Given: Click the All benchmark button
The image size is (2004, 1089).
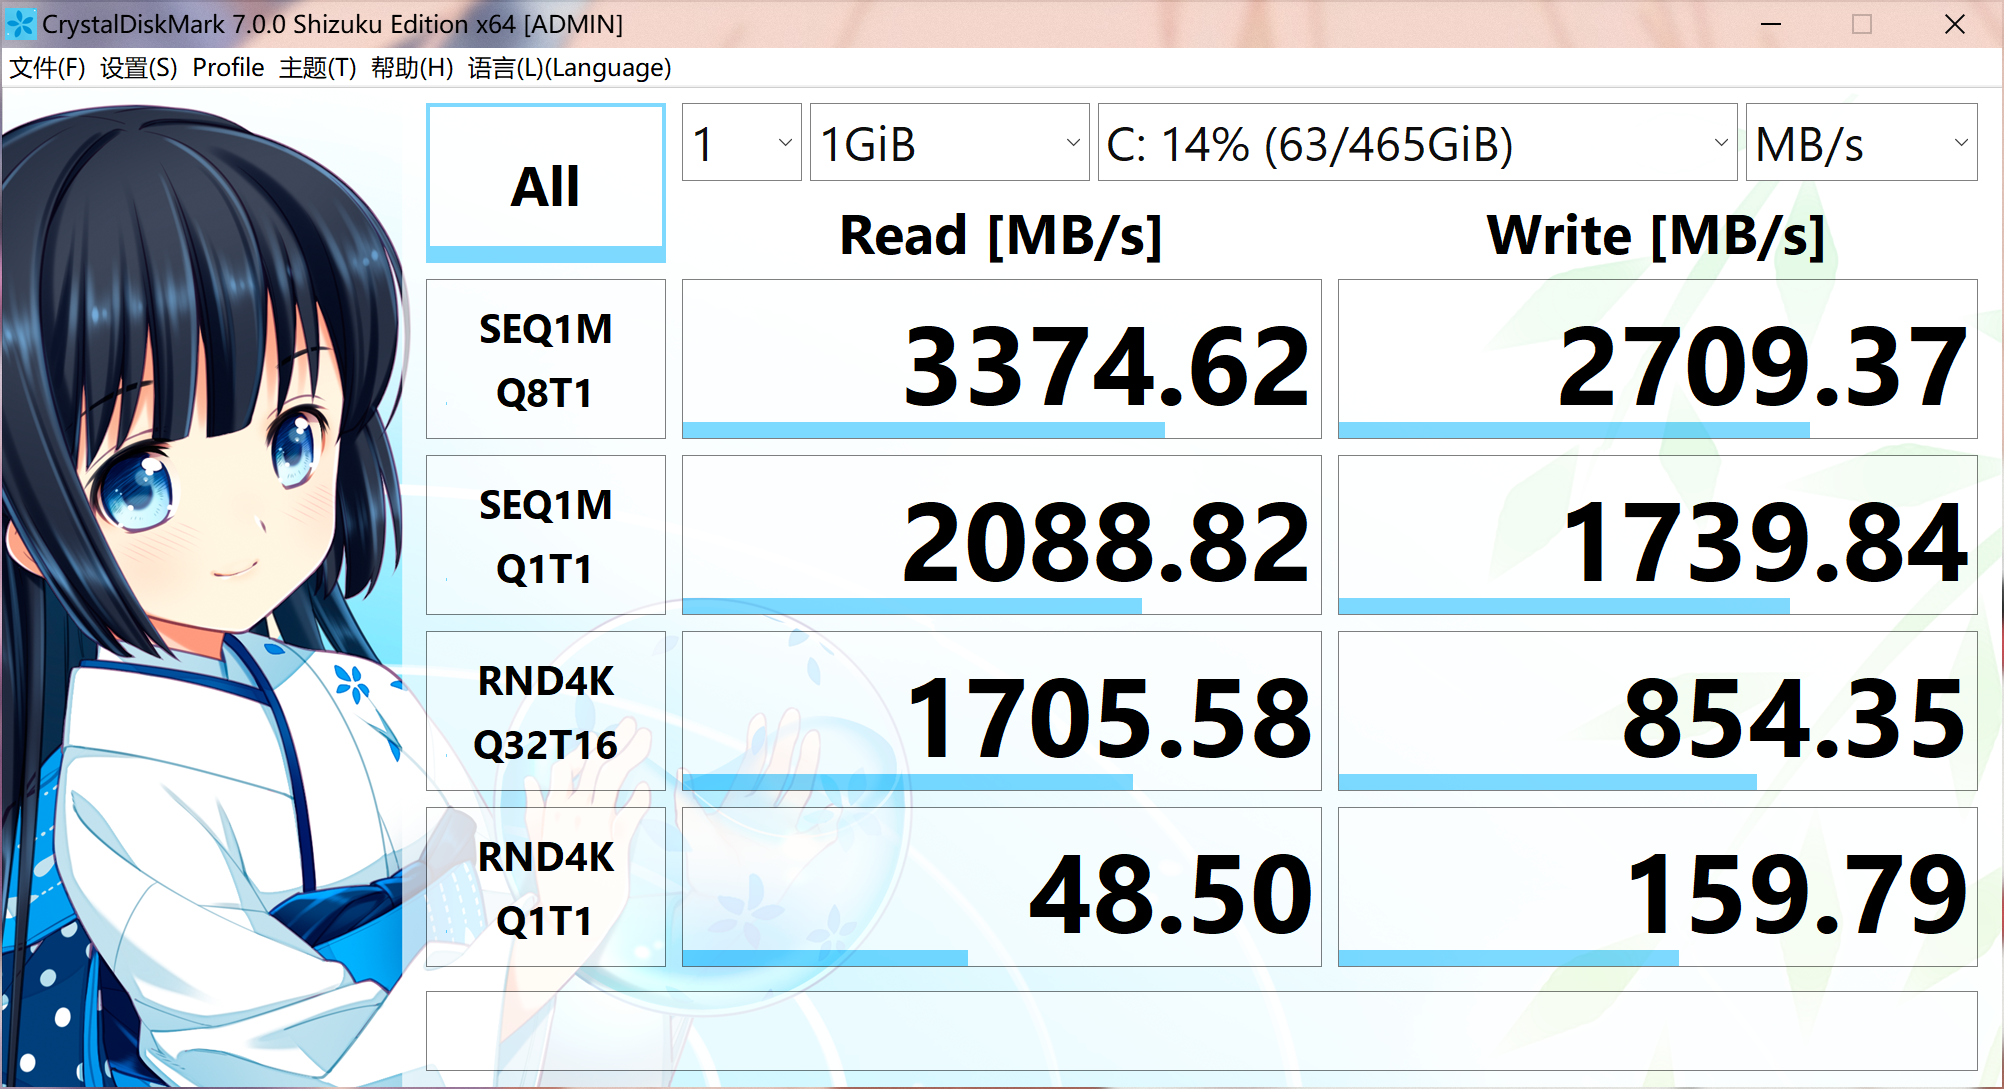Looking at the screenshot, I should pos(545,183).
